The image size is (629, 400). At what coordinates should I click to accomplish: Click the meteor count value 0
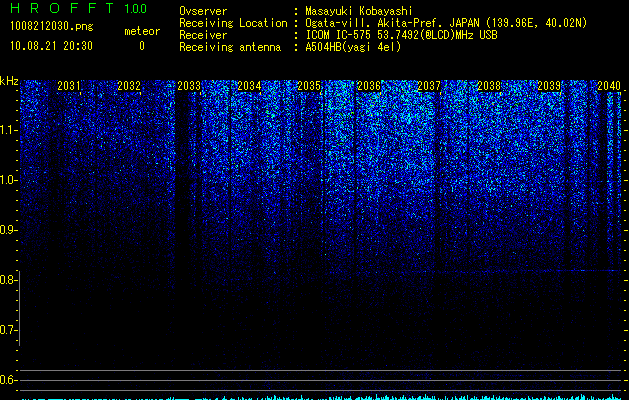pos(142,46)
